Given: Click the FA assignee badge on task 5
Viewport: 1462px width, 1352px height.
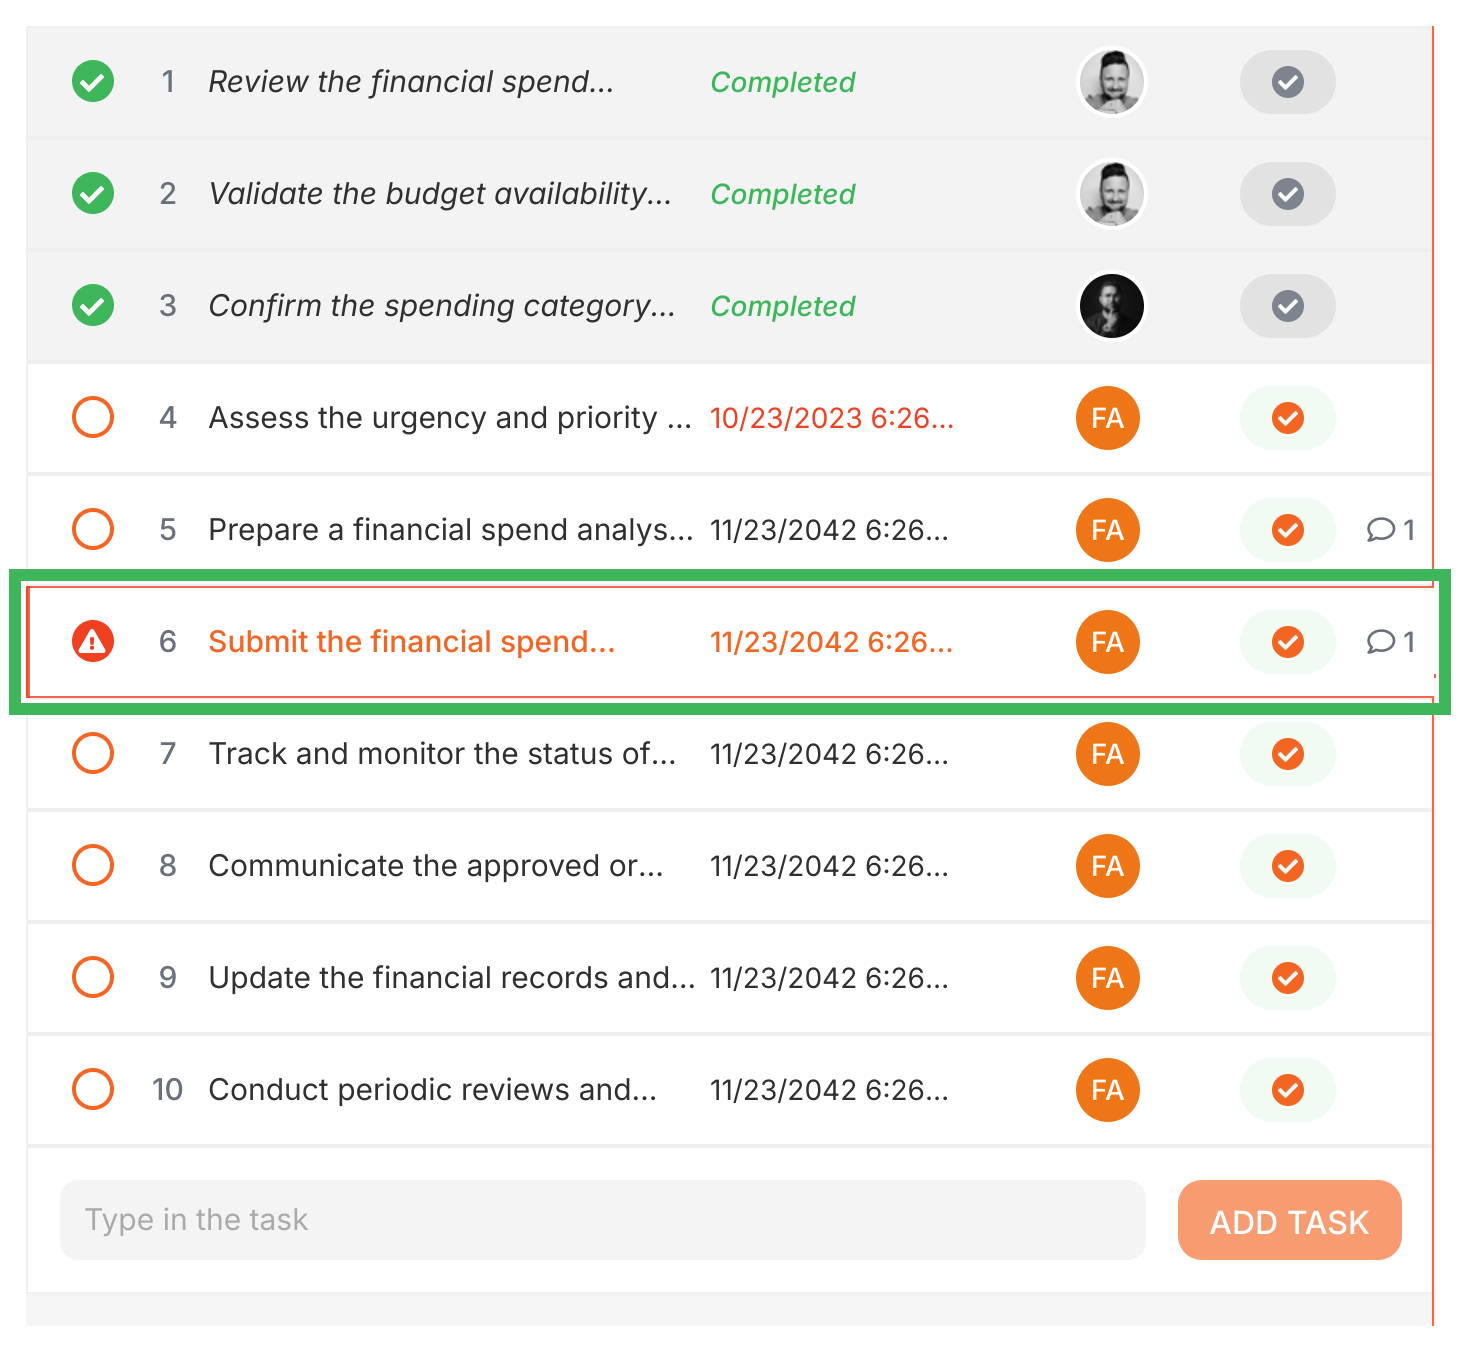Looking at the screenshot, I should 1107,530.
